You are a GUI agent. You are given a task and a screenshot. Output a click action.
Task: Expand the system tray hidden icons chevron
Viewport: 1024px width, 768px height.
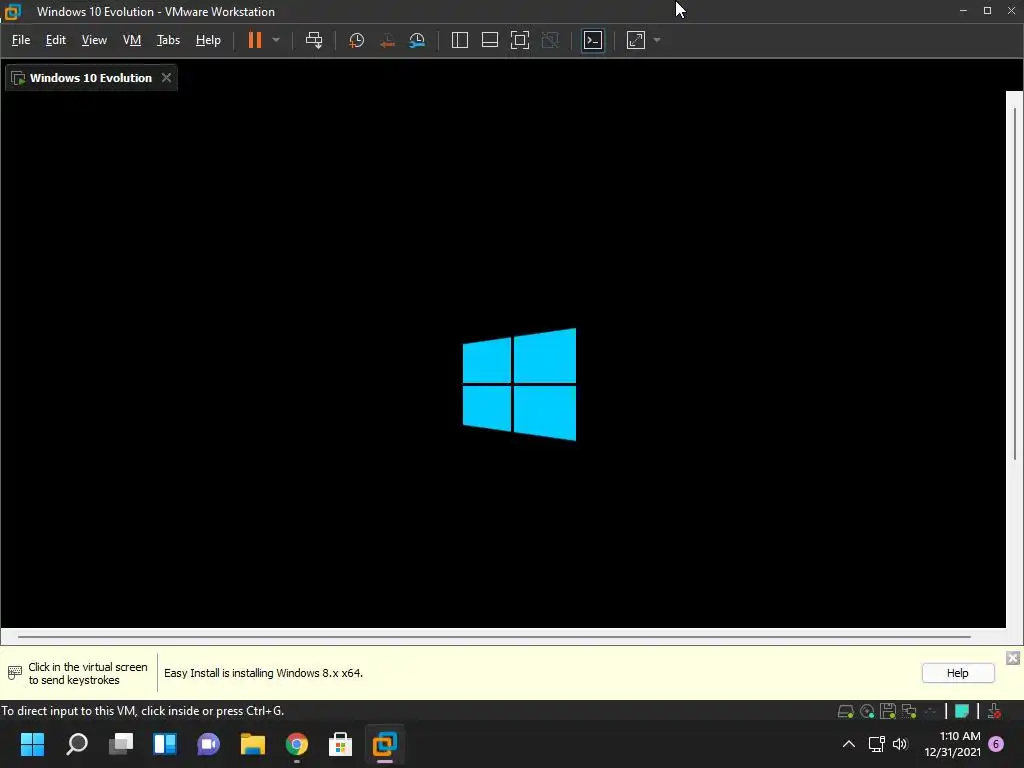(x=848, y=744)
